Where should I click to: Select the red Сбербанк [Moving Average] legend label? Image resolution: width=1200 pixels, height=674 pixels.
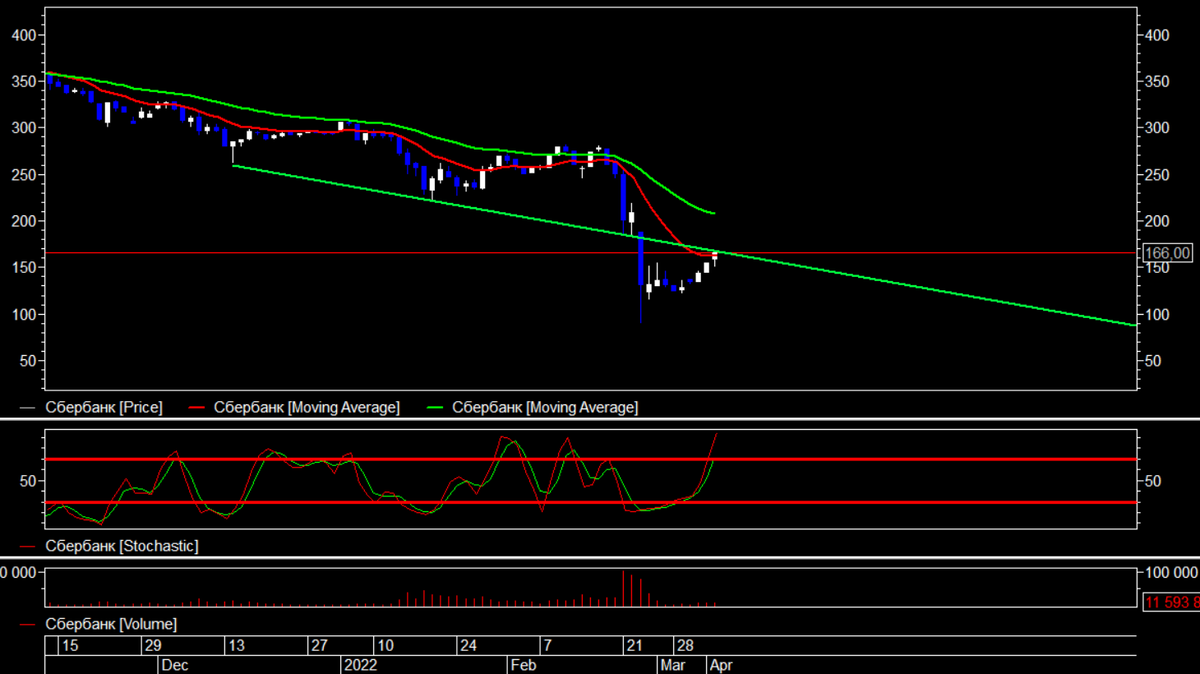click(307, 407)
